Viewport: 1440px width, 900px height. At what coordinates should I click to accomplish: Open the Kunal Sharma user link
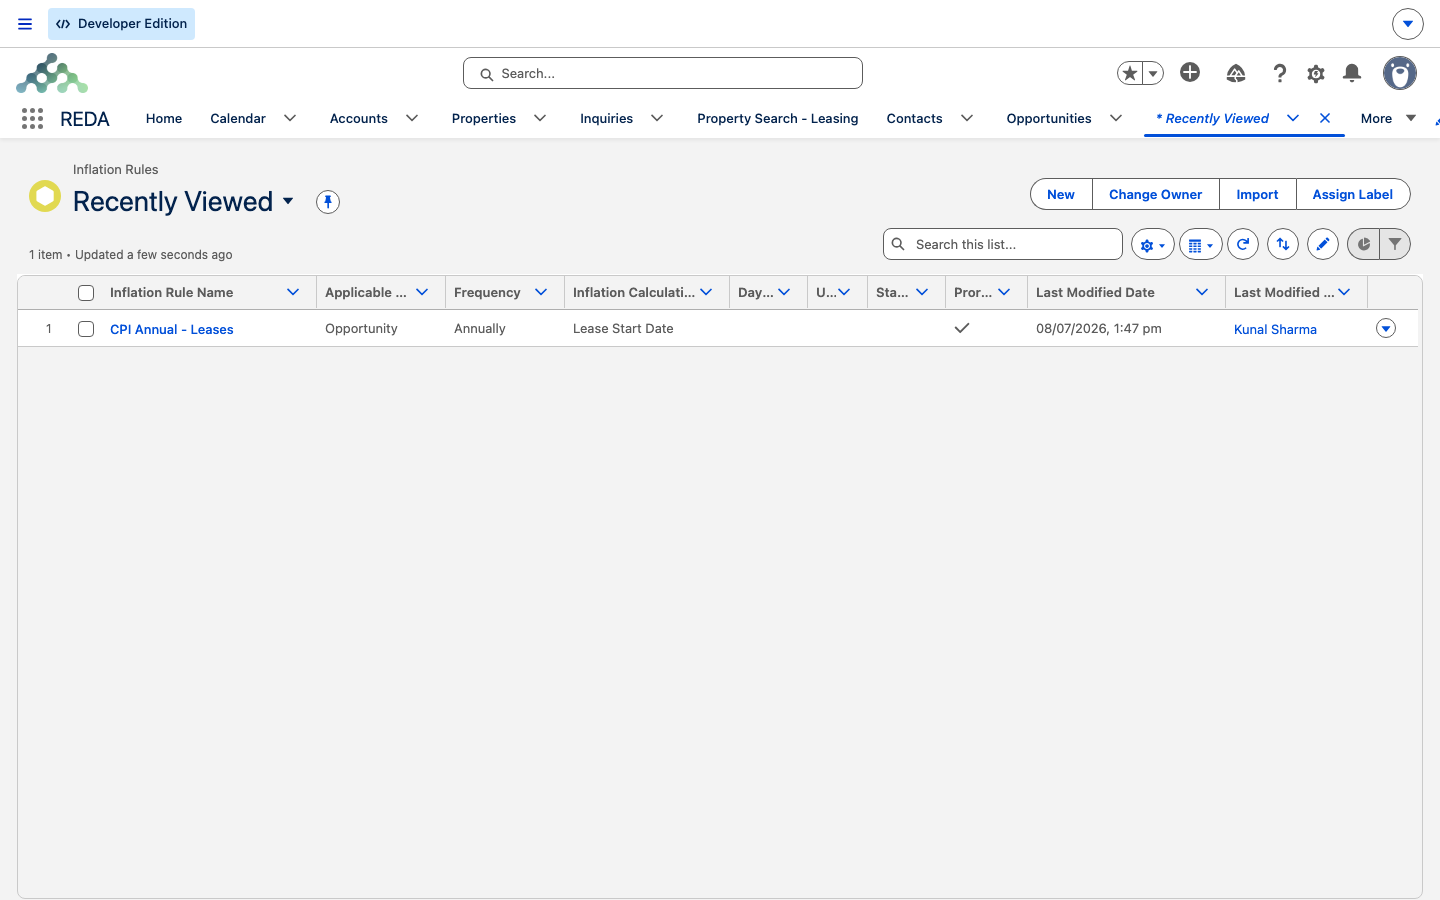click(x=1275, y=329)
